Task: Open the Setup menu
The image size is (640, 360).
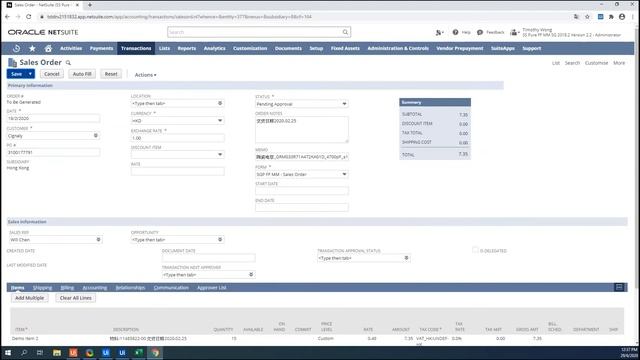Action: pos(316,48)
